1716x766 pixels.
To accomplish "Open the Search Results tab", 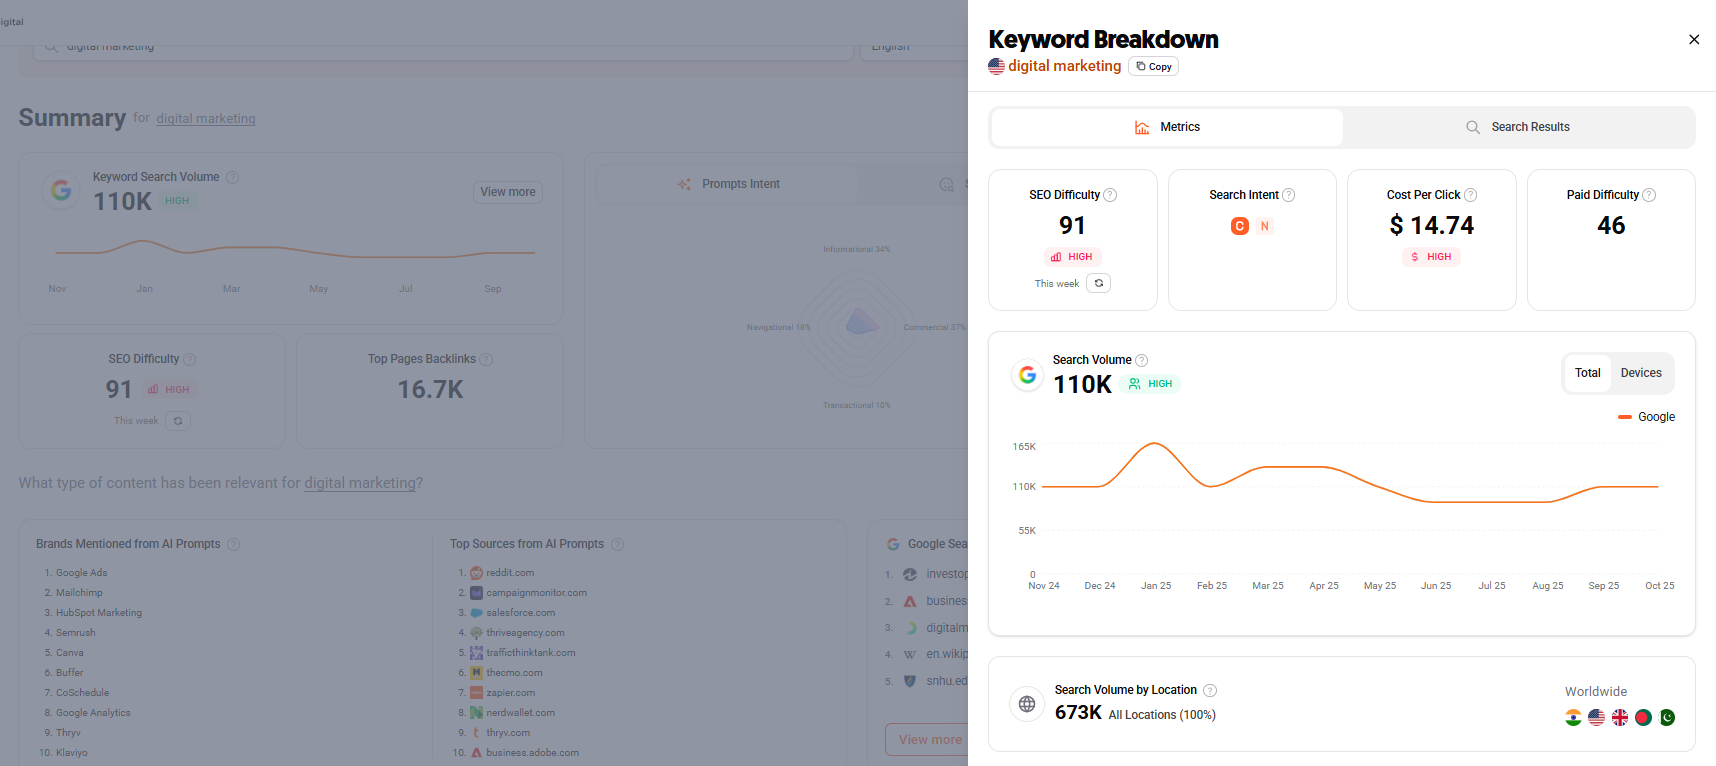I will (1518, 127).
